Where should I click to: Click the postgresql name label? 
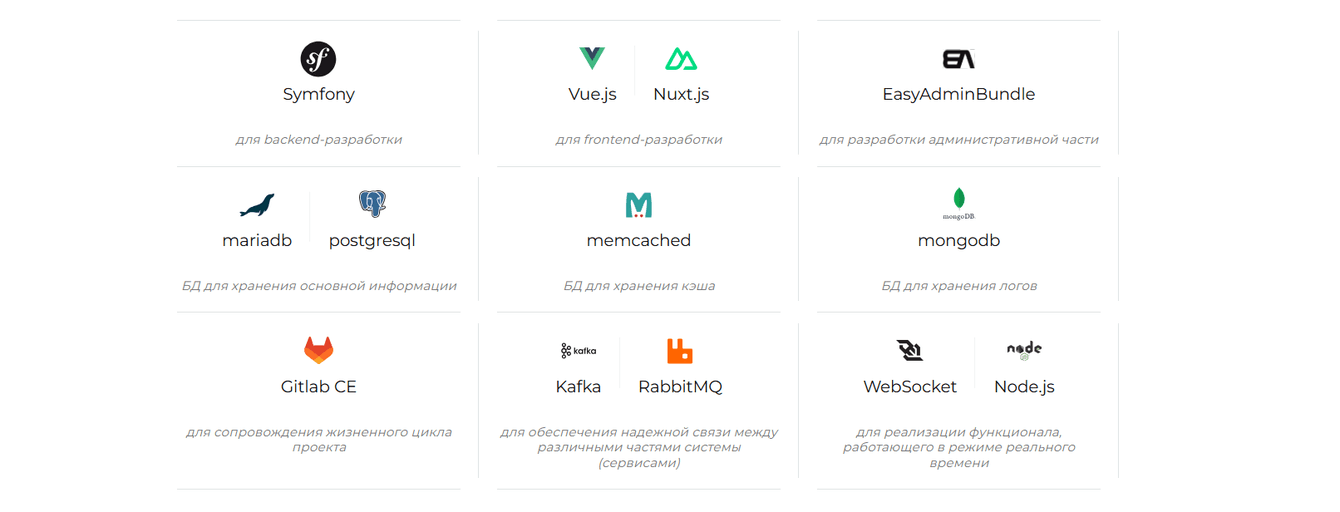(x=372, y=241)
